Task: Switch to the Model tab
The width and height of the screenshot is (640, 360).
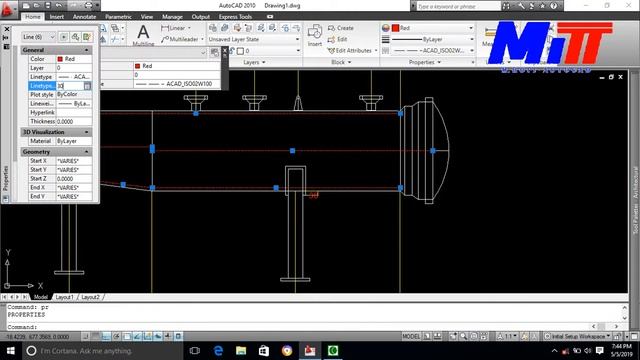Action: [x=40, y=297]
